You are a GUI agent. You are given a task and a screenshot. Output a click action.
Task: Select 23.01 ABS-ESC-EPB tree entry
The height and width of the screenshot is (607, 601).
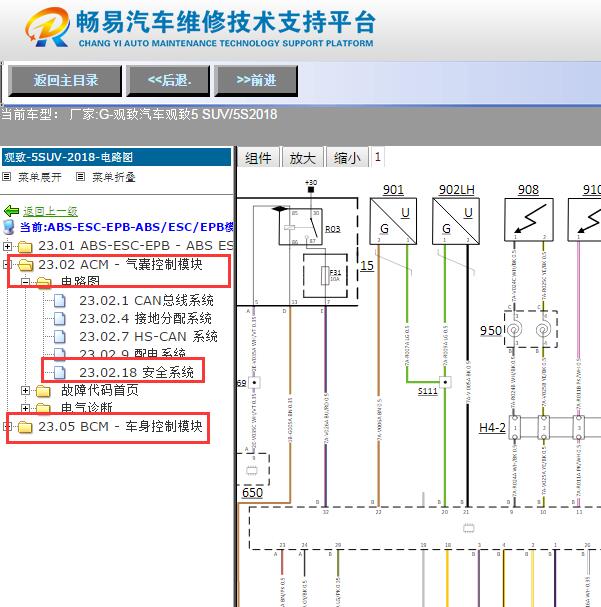point(135,246)
